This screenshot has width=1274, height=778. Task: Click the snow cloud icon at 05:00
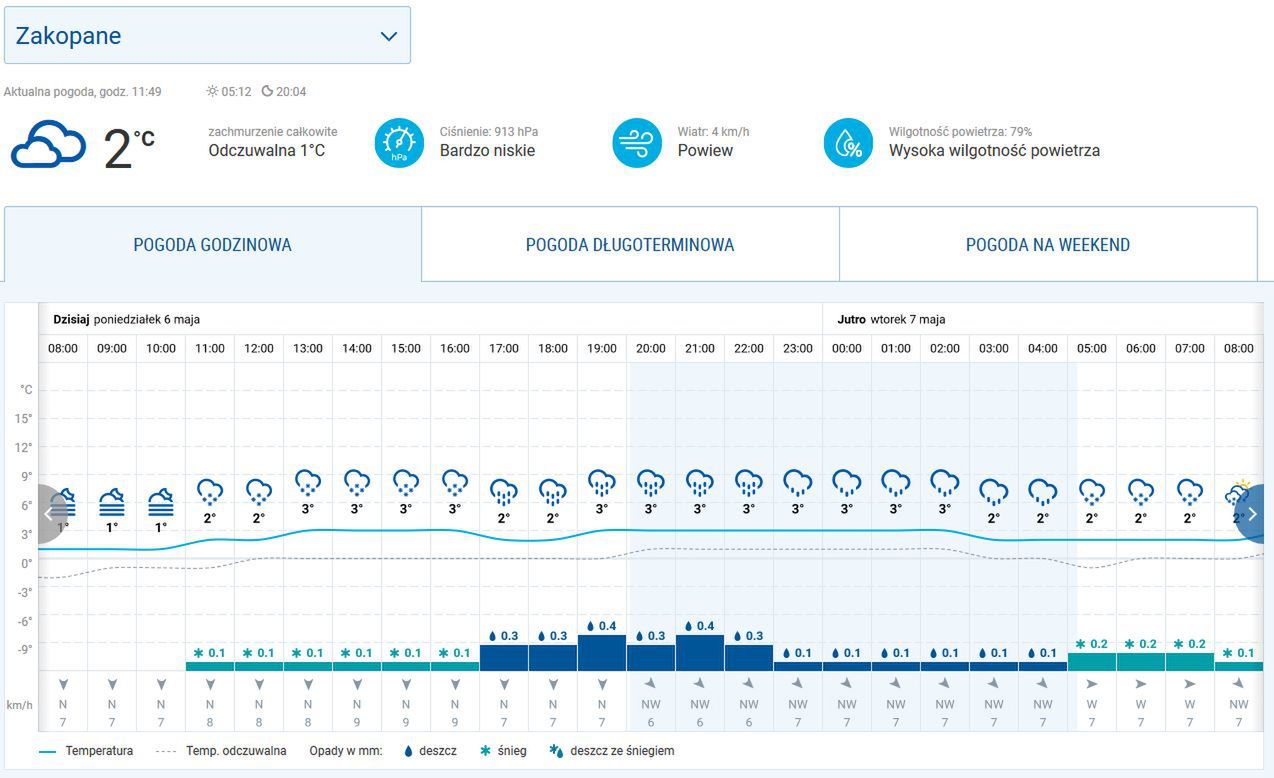tap(1092, 491)
